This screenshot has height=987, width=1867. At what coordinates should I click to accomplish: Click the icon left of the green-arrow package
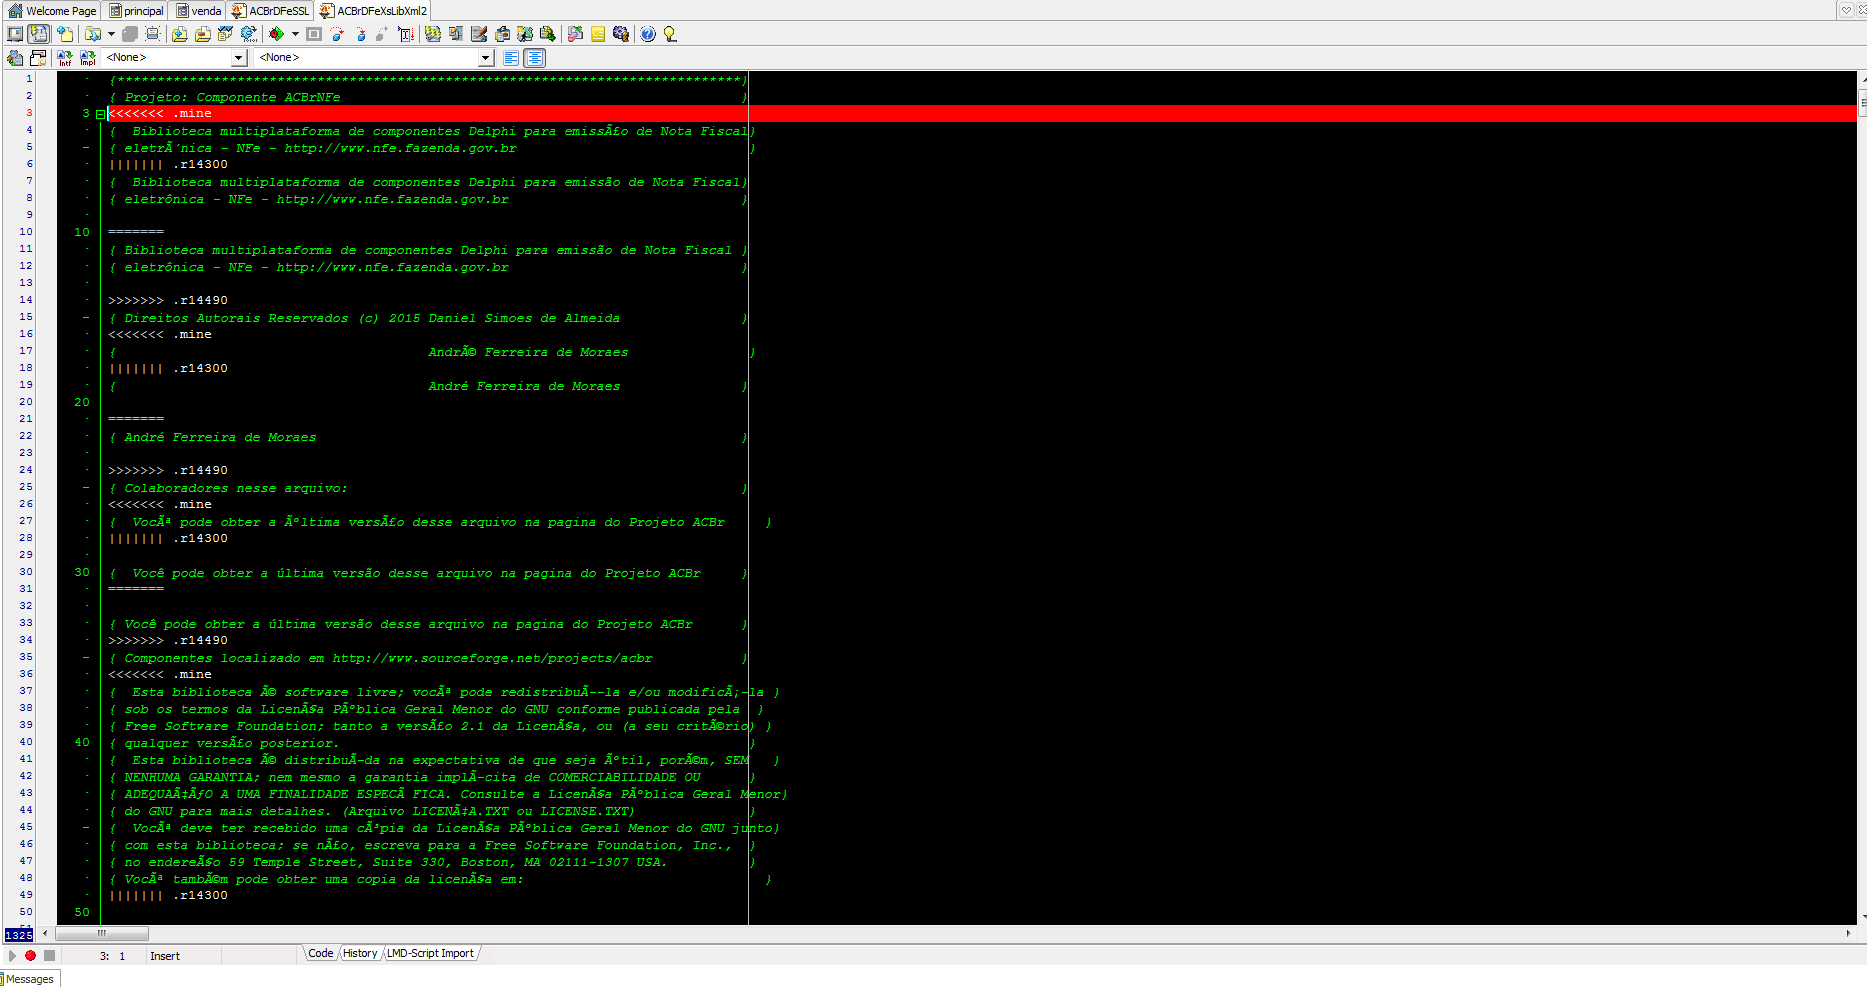click(x=525, y=34)
